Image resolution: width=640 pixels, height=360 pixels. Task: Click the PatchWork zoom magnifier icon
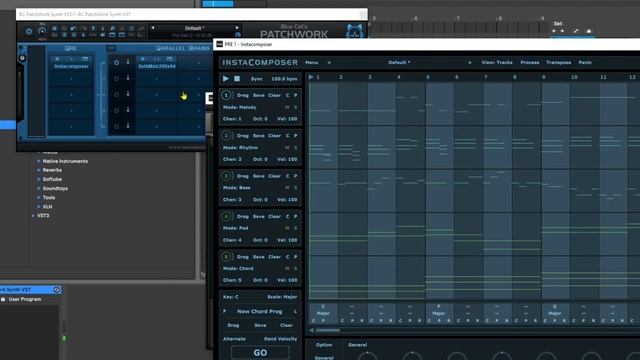pyautogui.click(x=112, y=29)
